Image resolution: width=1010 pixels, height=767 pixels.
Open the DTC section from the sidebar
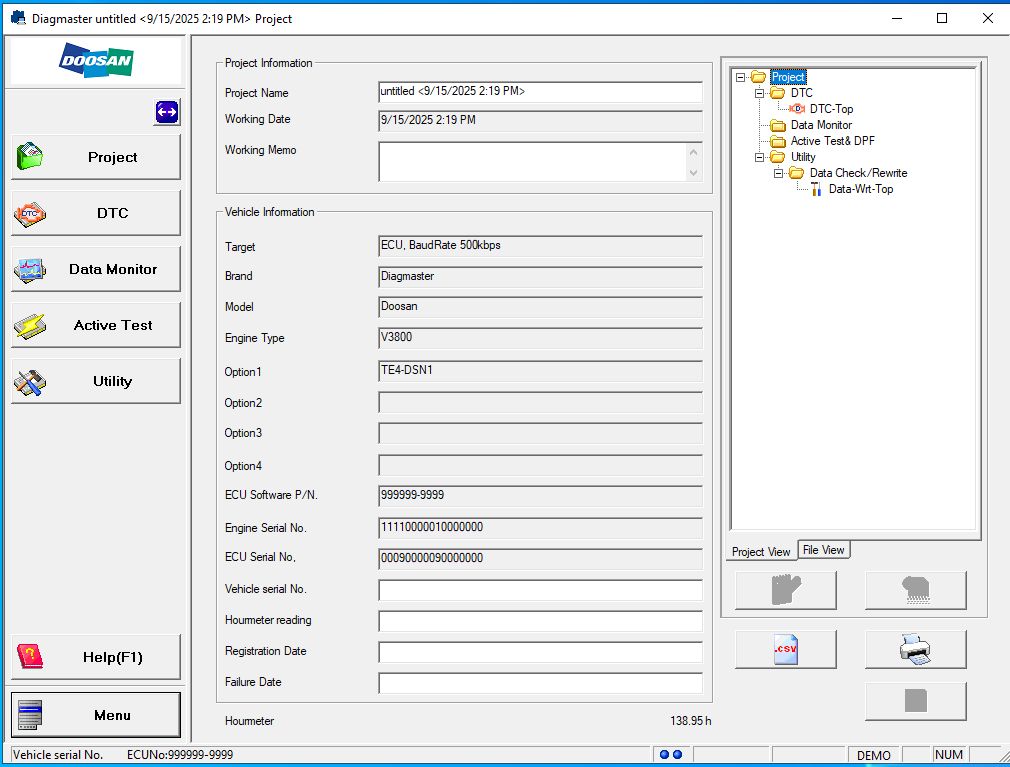pos(96,213)
